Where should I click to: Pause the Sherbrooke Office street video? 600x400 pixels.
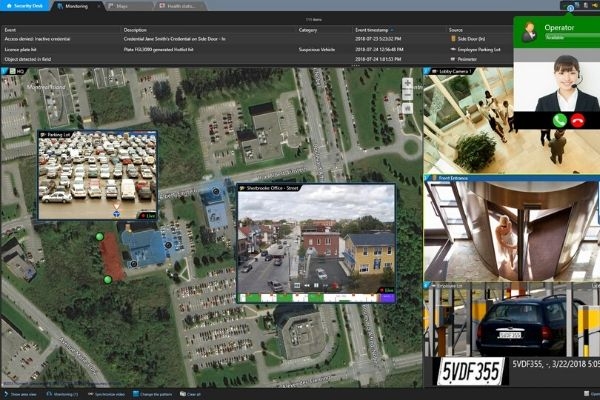coord(316,286)
